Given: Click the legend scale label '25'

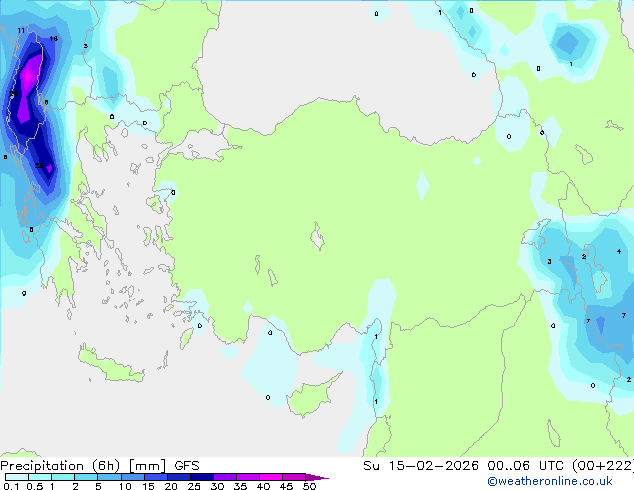Looking at the screenshot, I should [194, 486].
